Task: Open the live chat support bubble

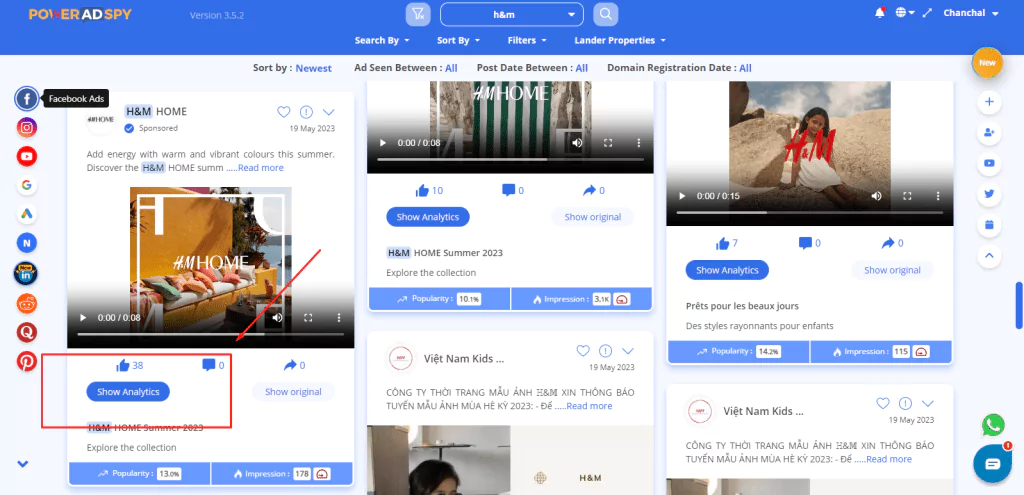Action: (x=993, y=463)
